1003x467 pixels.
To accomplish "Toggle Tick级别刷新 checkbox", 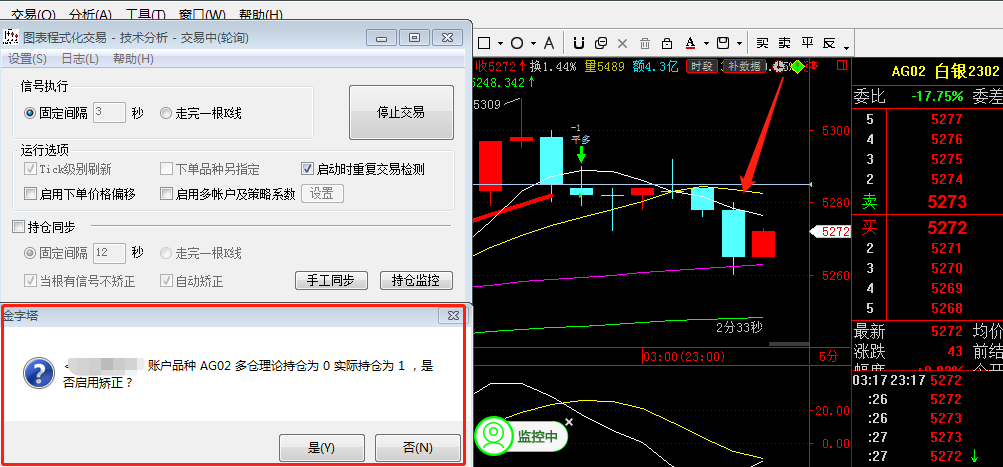I will pyautogui.click(x=29, y=170).
